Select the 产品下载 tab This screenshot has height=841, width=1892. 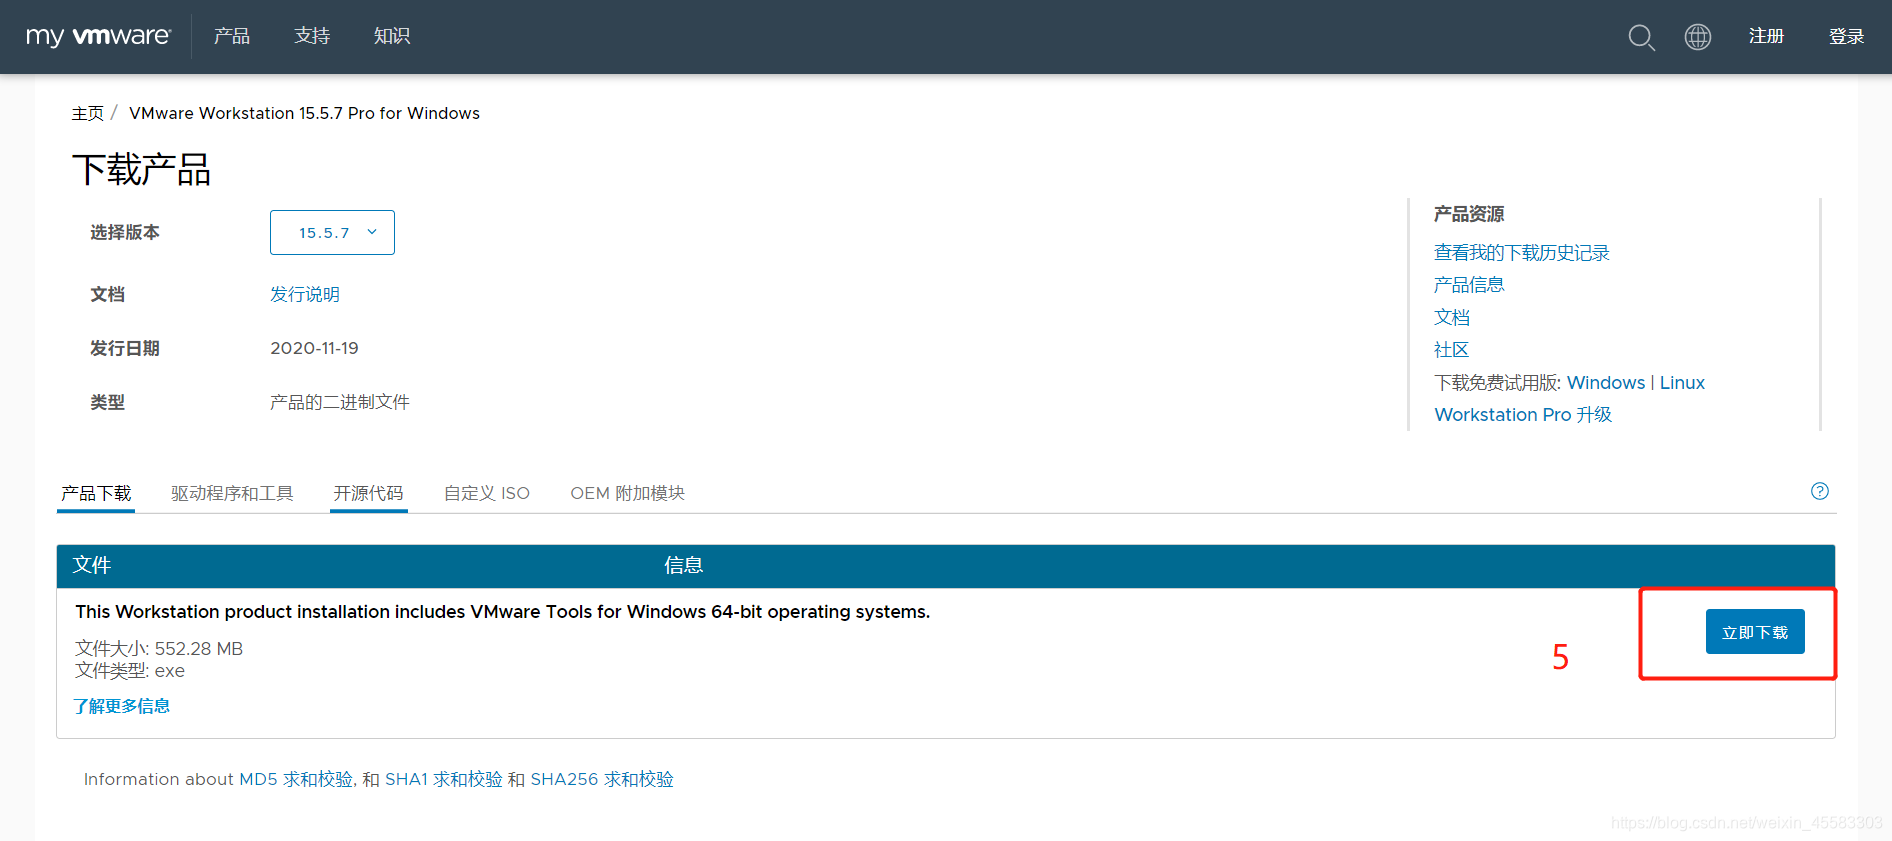pos(96,493)
